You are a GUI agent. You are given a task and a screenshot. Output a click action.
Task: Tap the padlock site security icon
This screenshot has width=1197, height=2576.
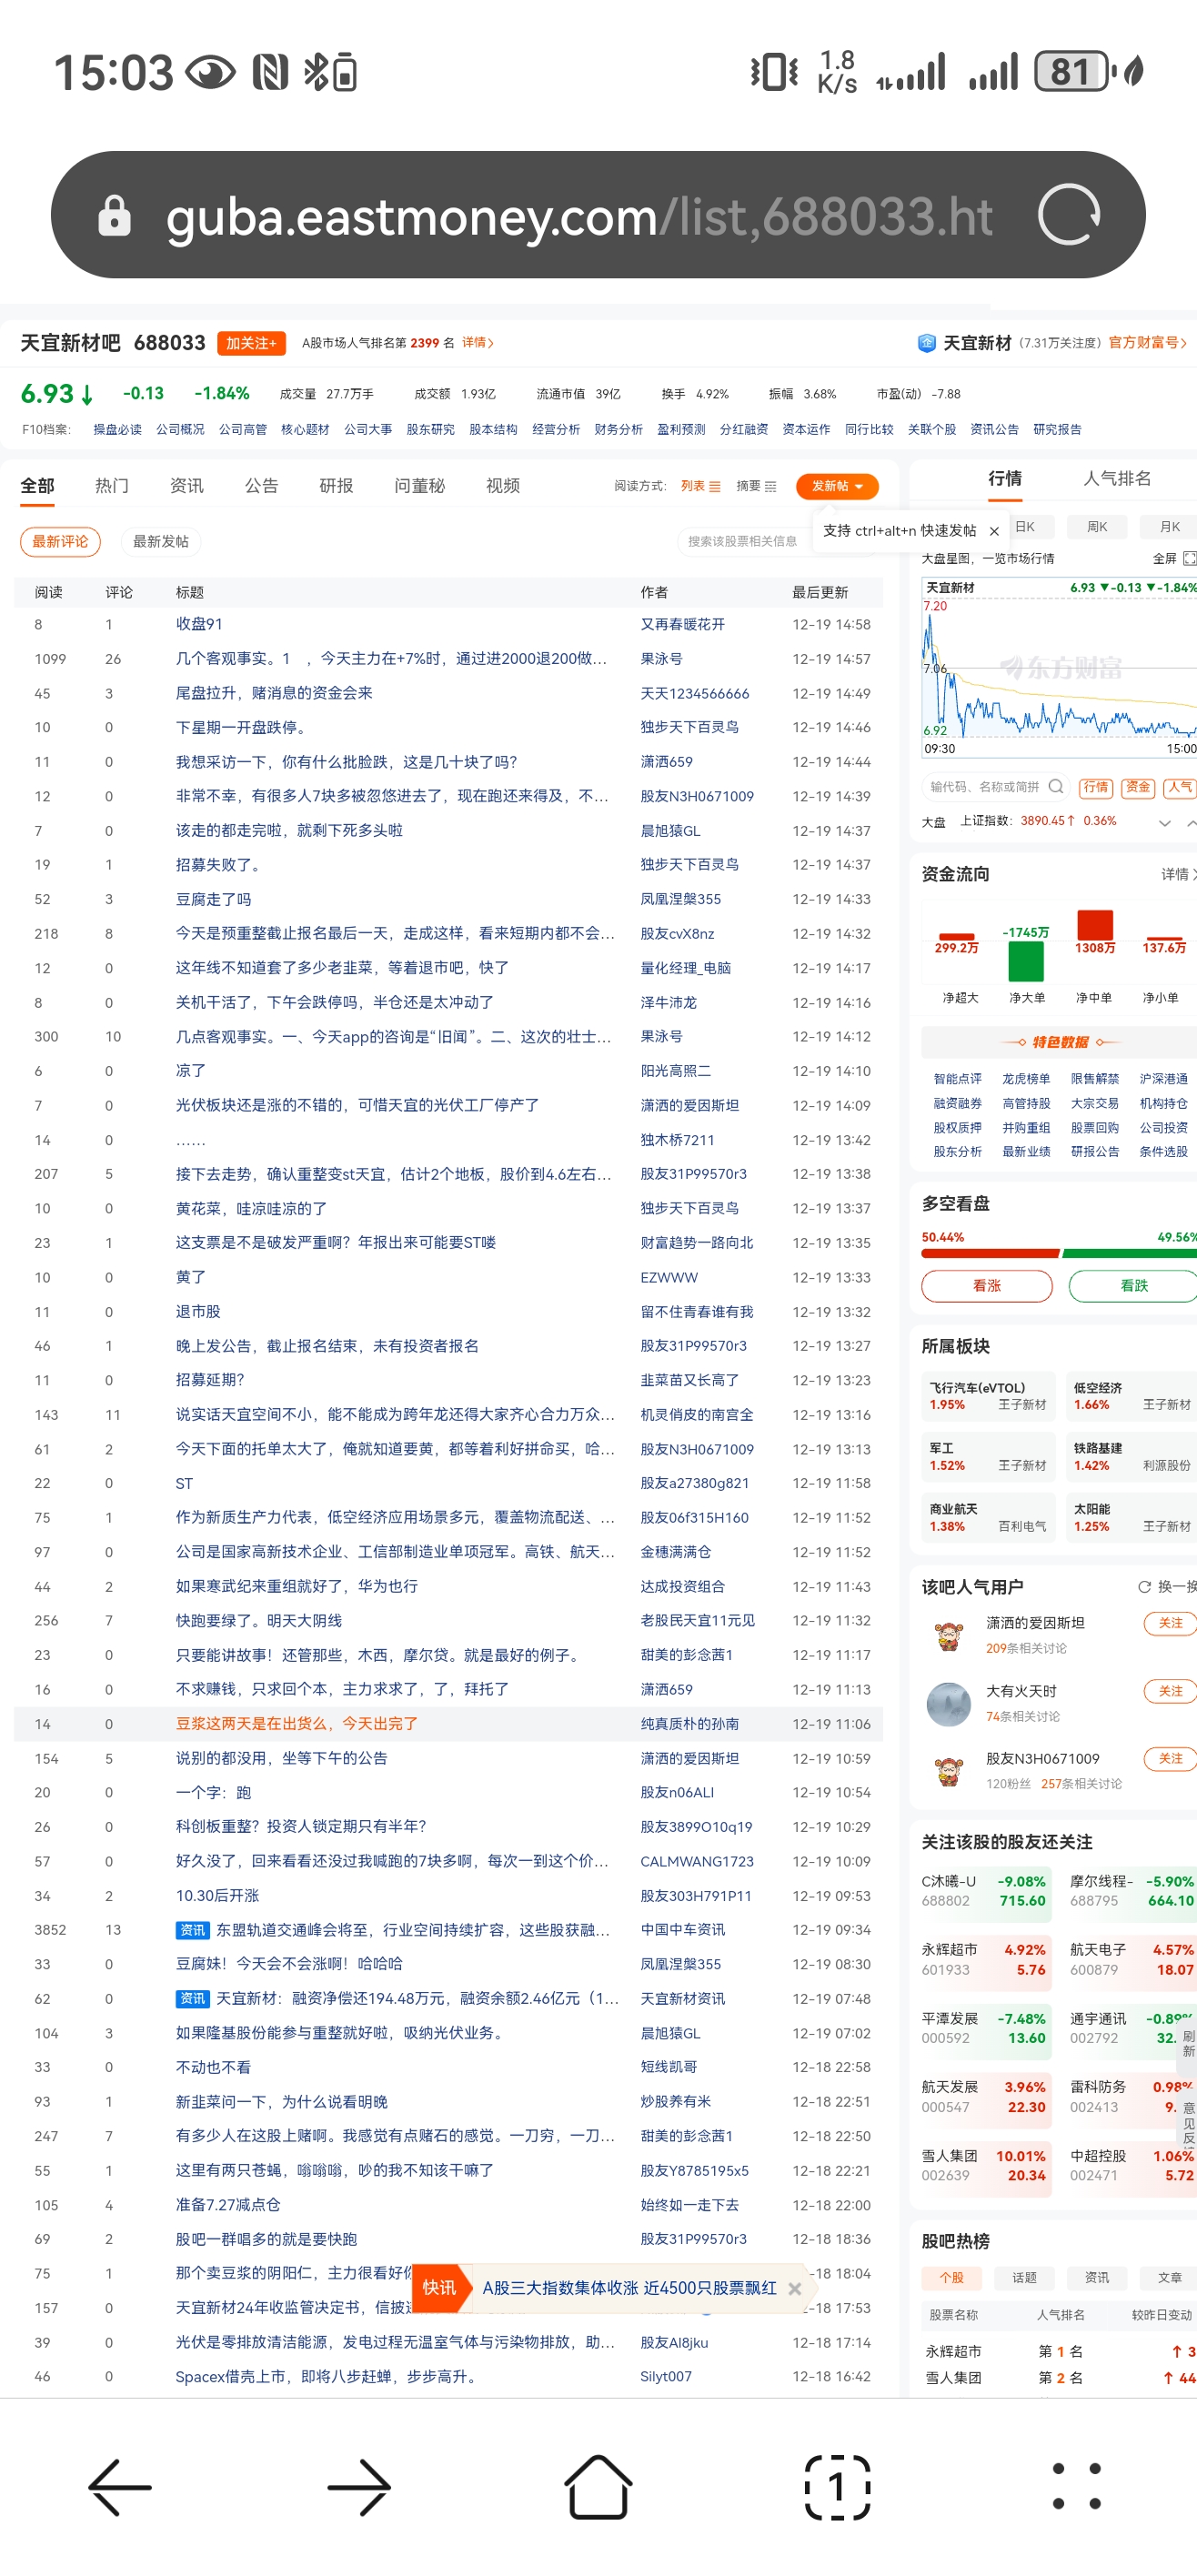pos(114,215)
